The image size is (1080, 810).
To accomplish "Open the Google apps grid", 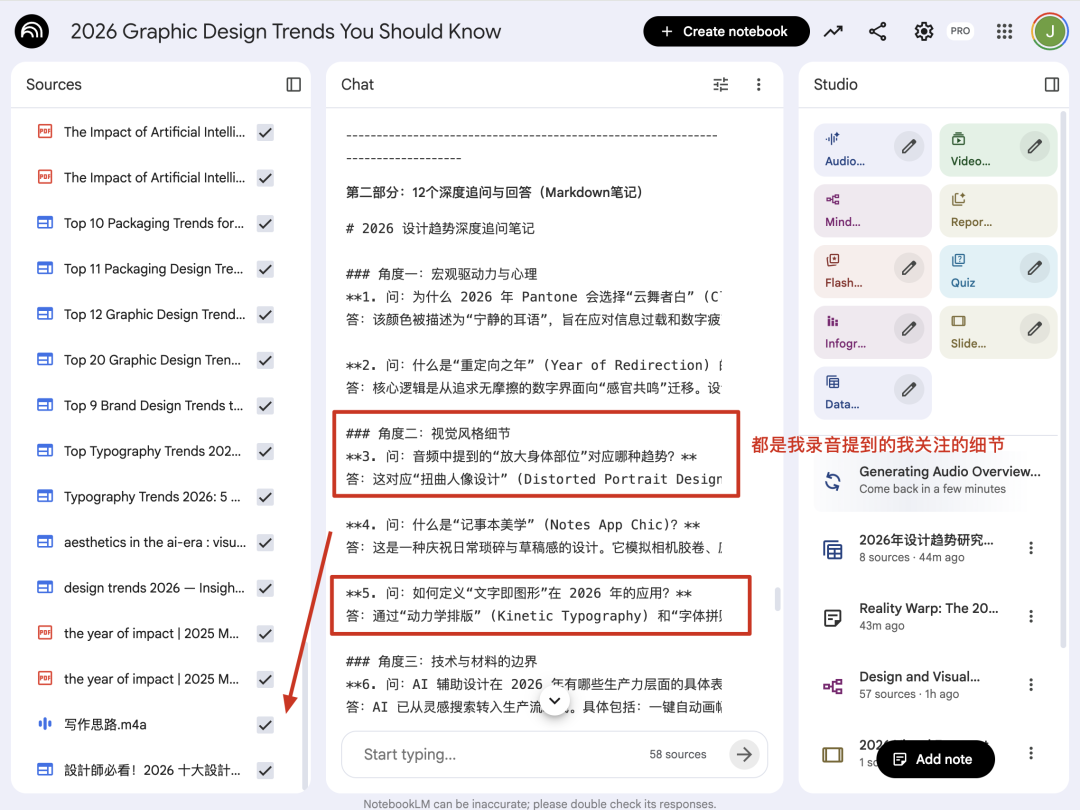I will [x=1004, y=32].
